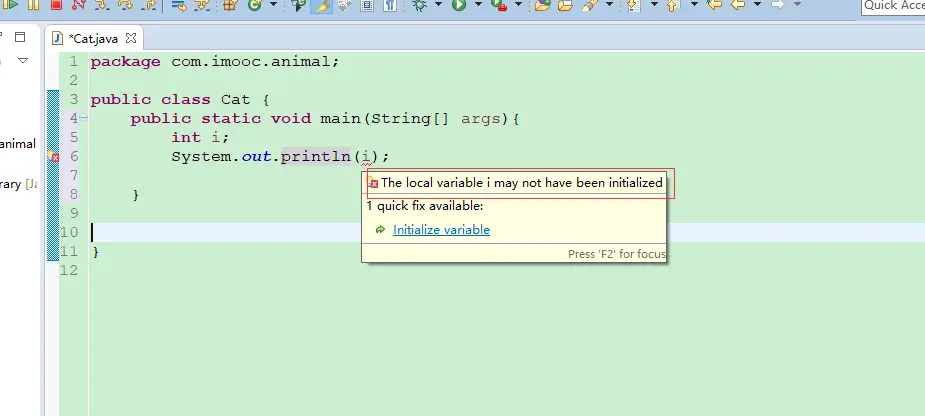Click 'The local variable i may not have been initialized' text

522,183
